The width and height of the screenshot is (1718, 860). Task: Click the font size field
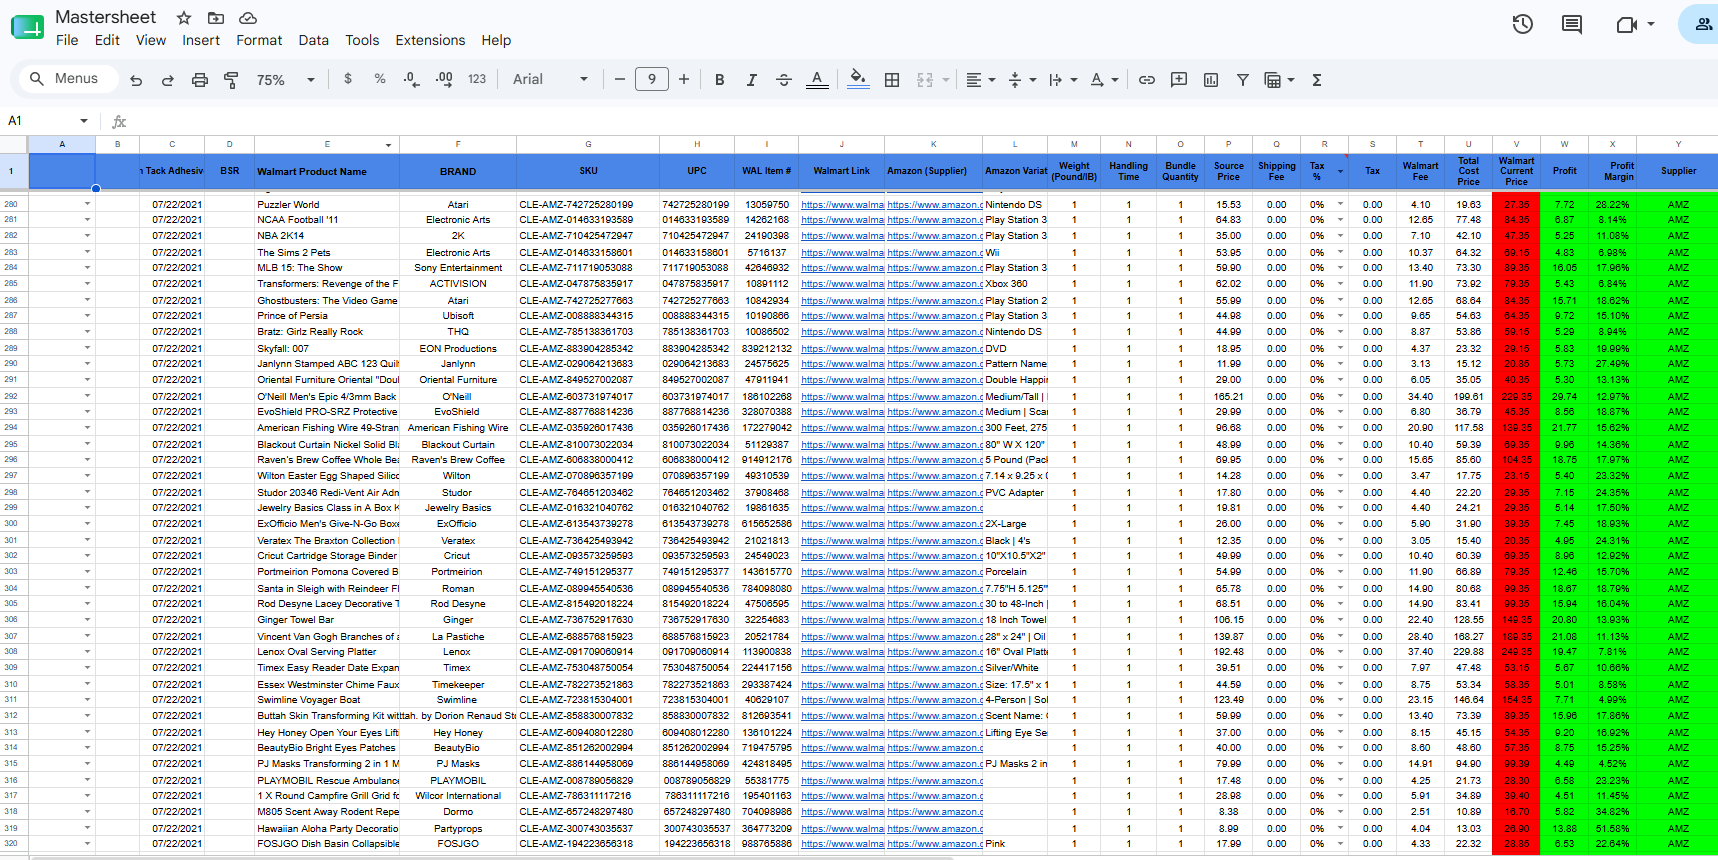[x=652, y=79]
